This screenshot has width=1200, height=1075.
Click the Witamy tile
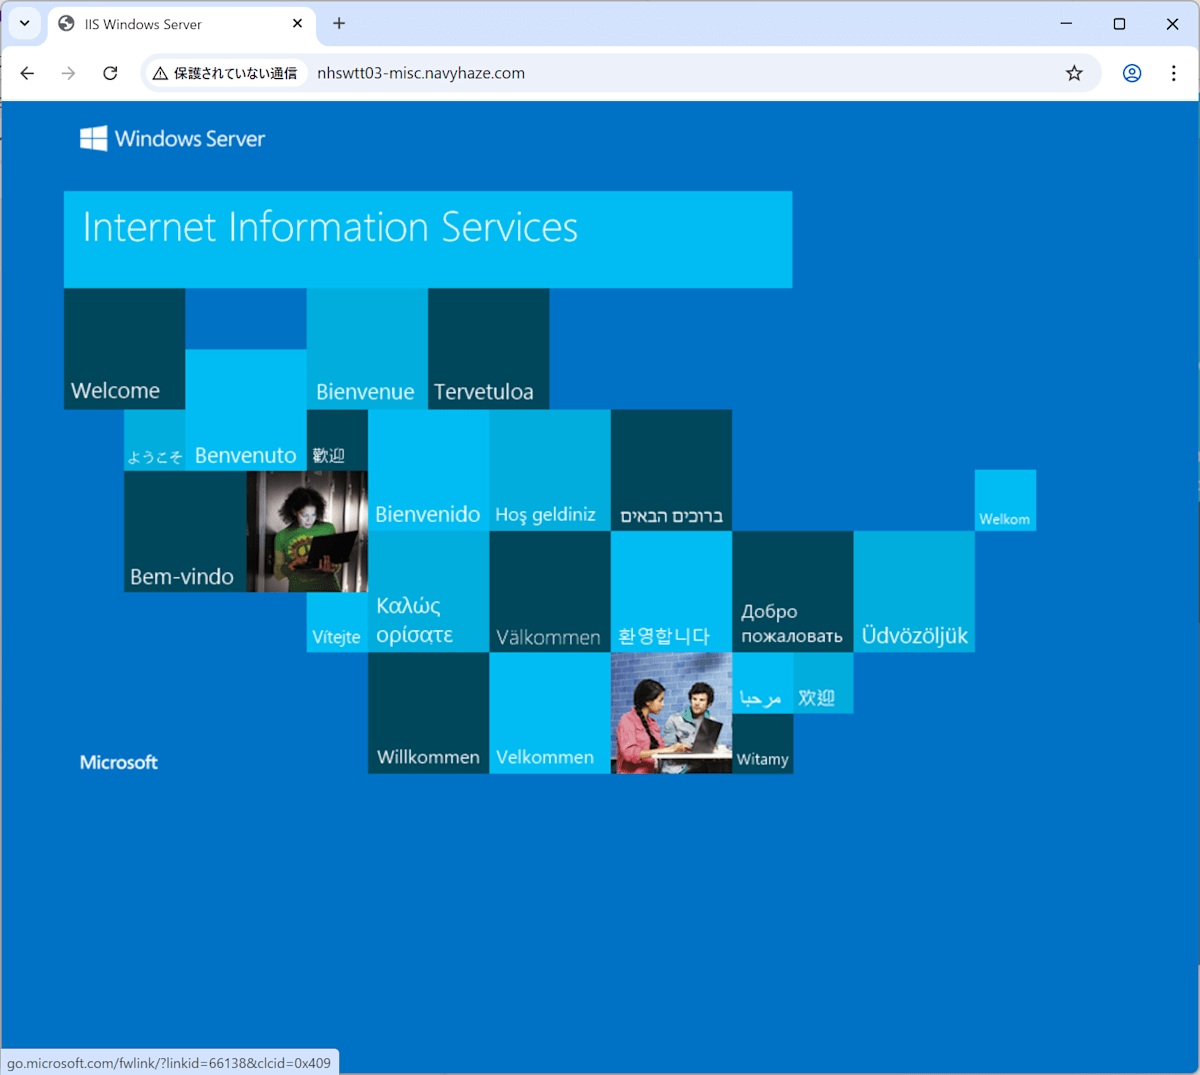pos(763,744)
